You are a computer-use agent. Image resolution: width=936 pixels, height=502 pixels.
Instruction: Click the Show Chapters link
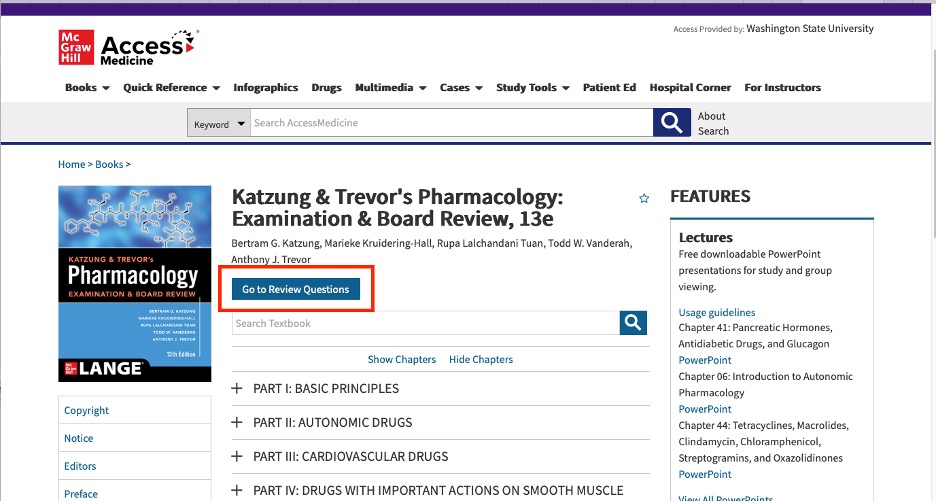[x=402, y=359]
